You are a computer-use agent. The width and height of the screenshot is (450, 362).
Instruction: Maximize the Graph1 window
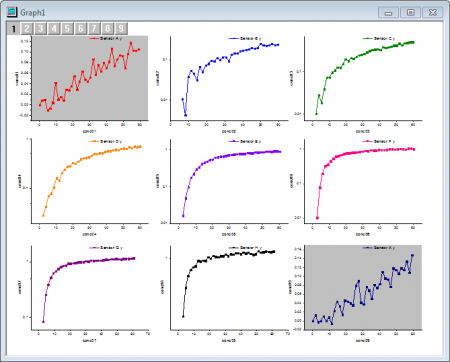coord(410,13)
